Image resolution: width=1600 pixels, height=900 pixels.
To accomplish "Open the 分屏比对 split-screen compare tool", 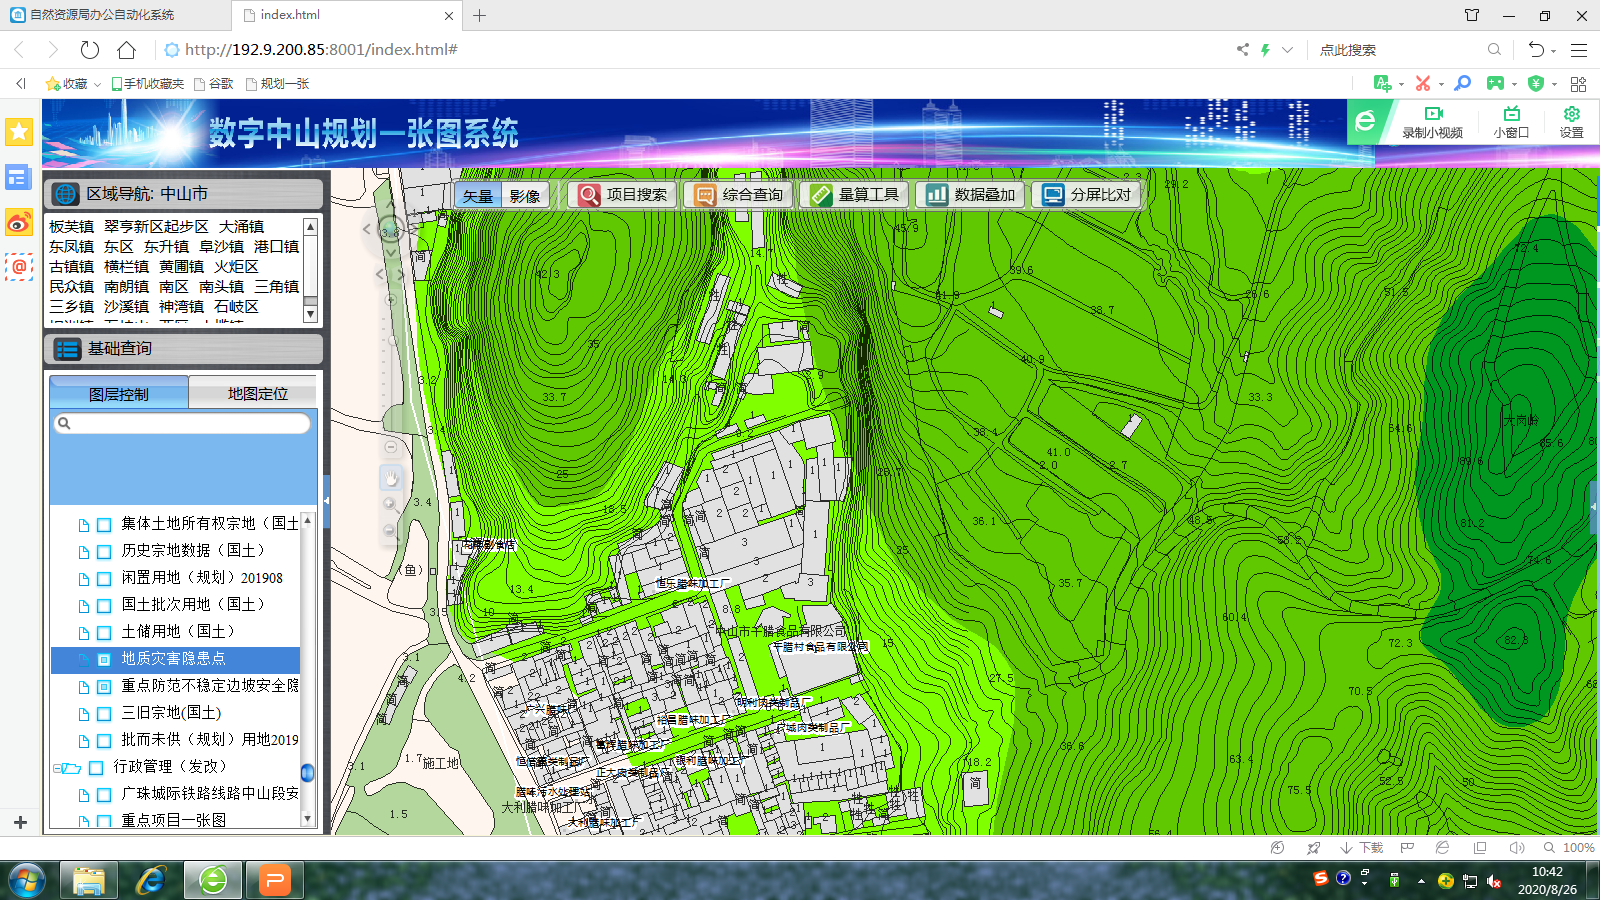I will (x=1086, y=195).
